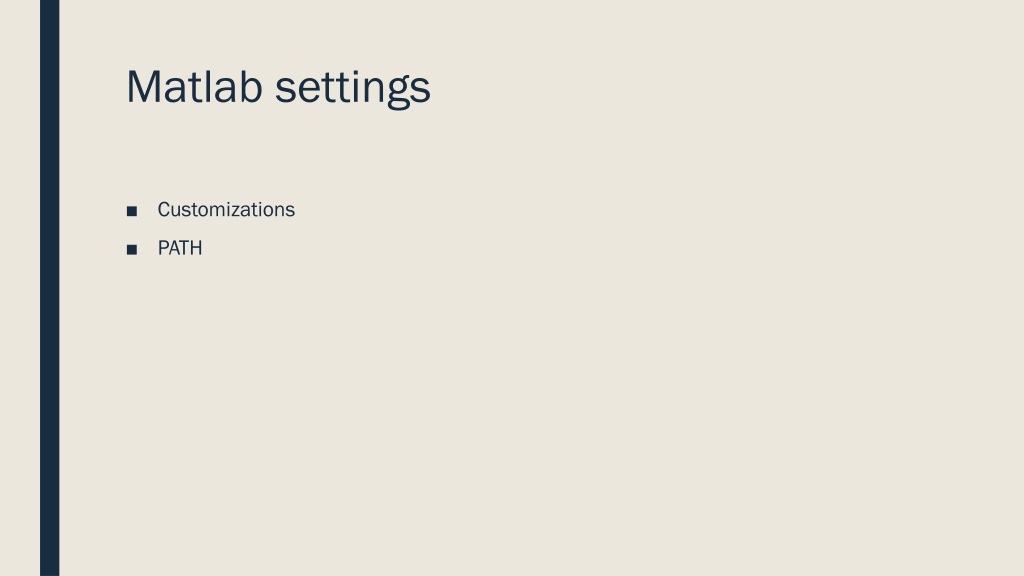Select the 'PATH' bullet text
The image size is (1024, 576).
180,248
